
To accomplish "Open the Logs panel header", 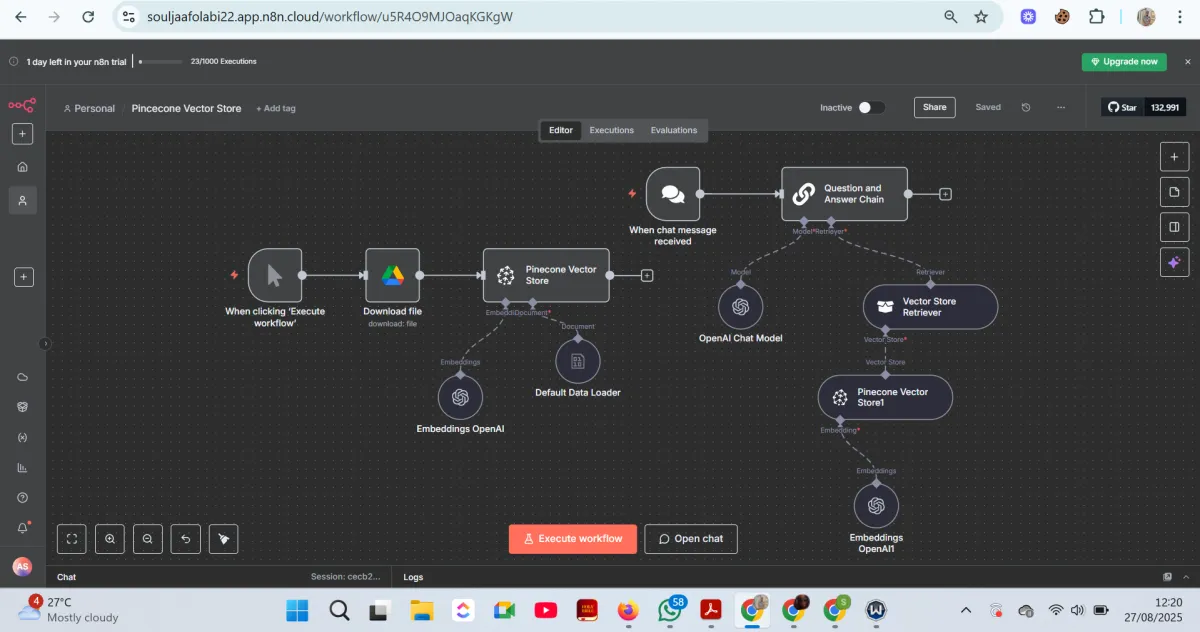I will click(x=413, y=577).
